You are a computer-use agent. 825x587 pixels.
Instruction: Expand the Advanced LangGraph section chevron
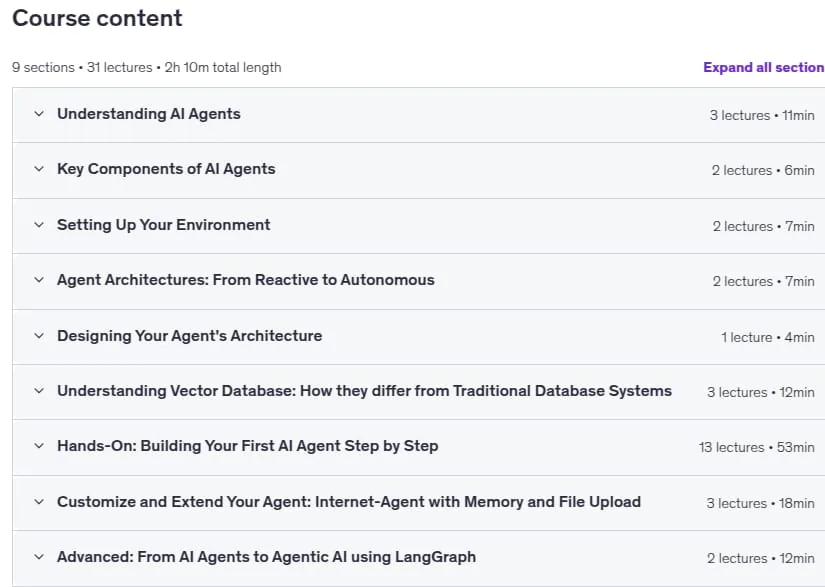click(39, 557)
